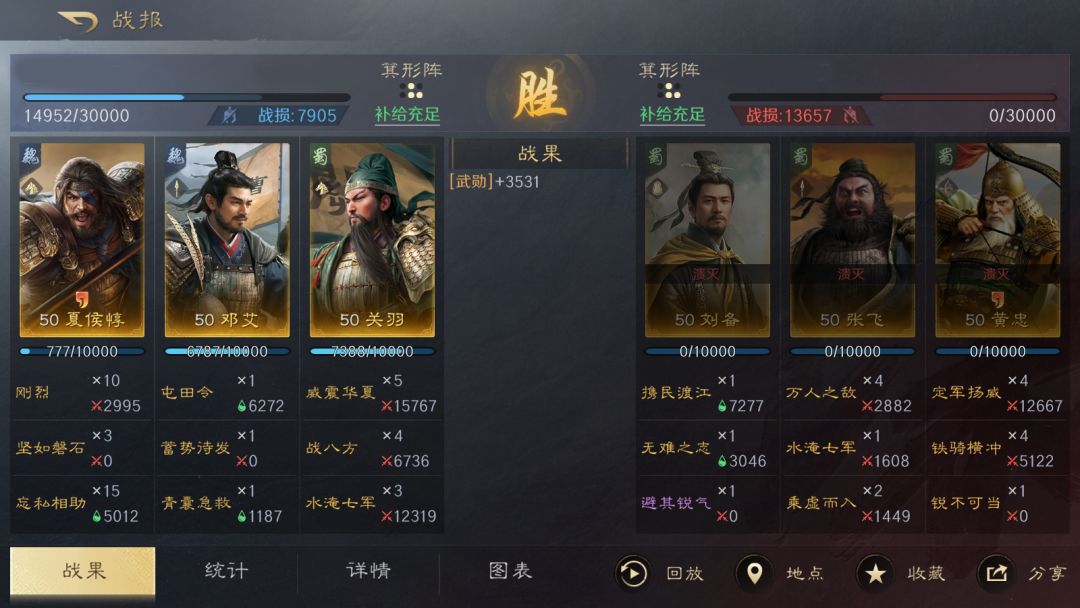Open 夏侯惇 general portrait card
The height and width of the screenshot is (608, 1080).
tap(82, 240)
